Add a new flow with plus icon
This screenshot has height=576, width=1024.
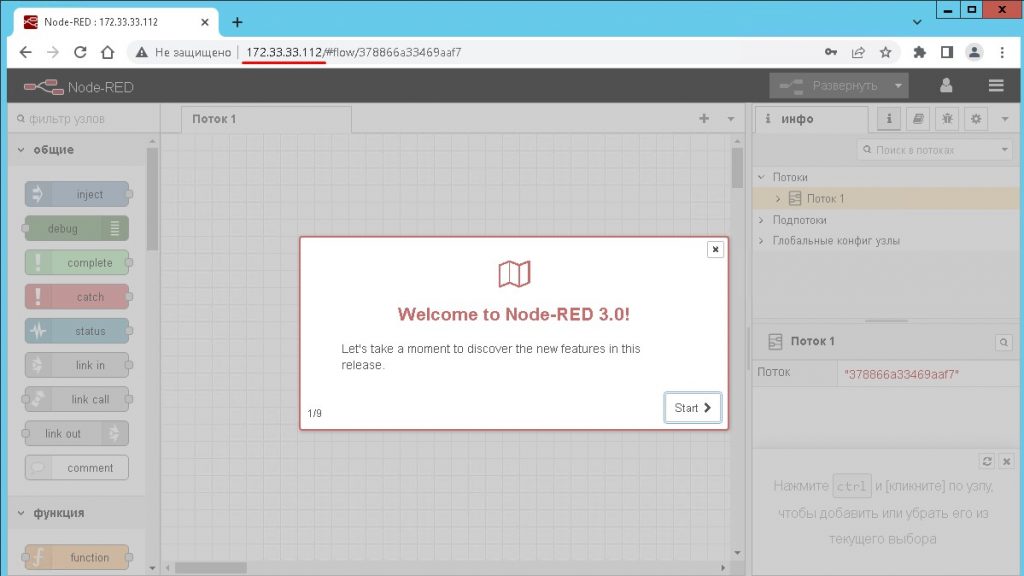click(704, 119)
